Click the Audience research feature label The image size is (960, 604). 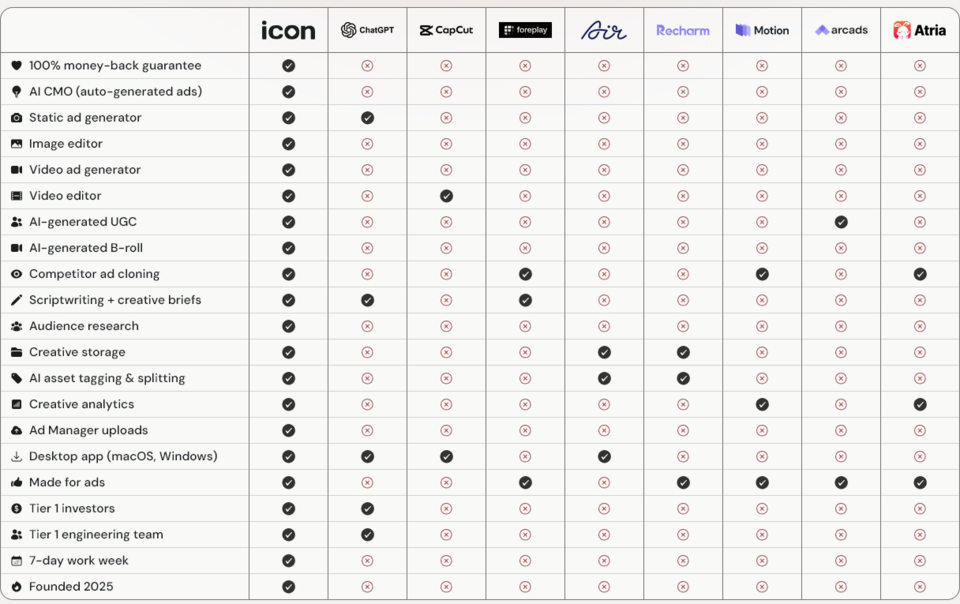pos(84,326)
